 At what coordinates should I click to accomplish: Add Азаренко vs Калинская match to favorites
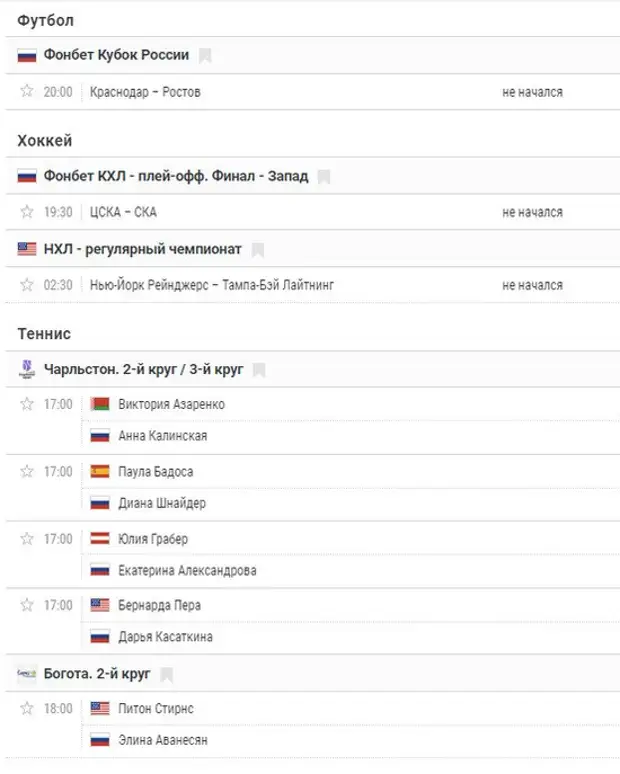[27, 404]
